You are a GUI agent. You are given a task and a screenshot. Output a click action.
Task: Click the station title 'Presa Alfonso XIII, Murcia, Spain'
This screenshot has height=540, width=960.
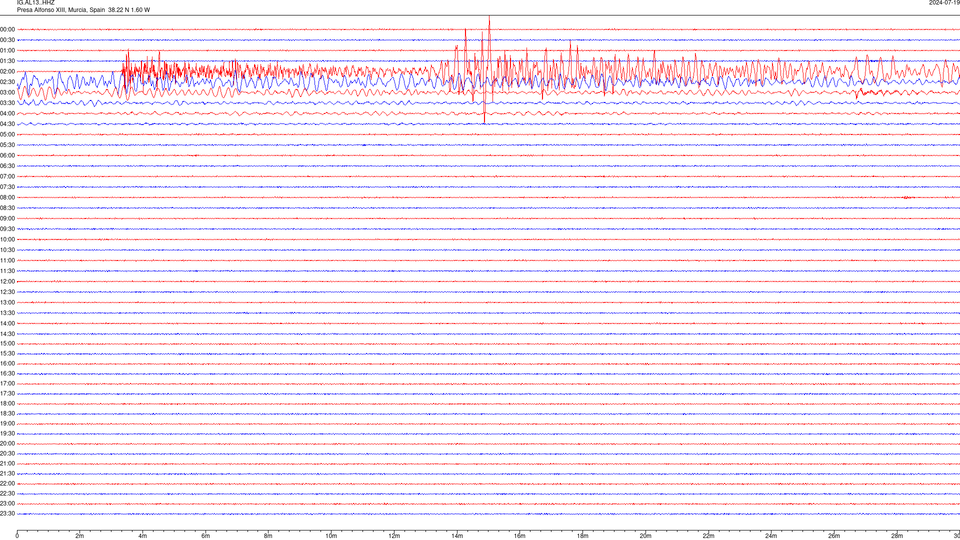click(x=61, y=10)
